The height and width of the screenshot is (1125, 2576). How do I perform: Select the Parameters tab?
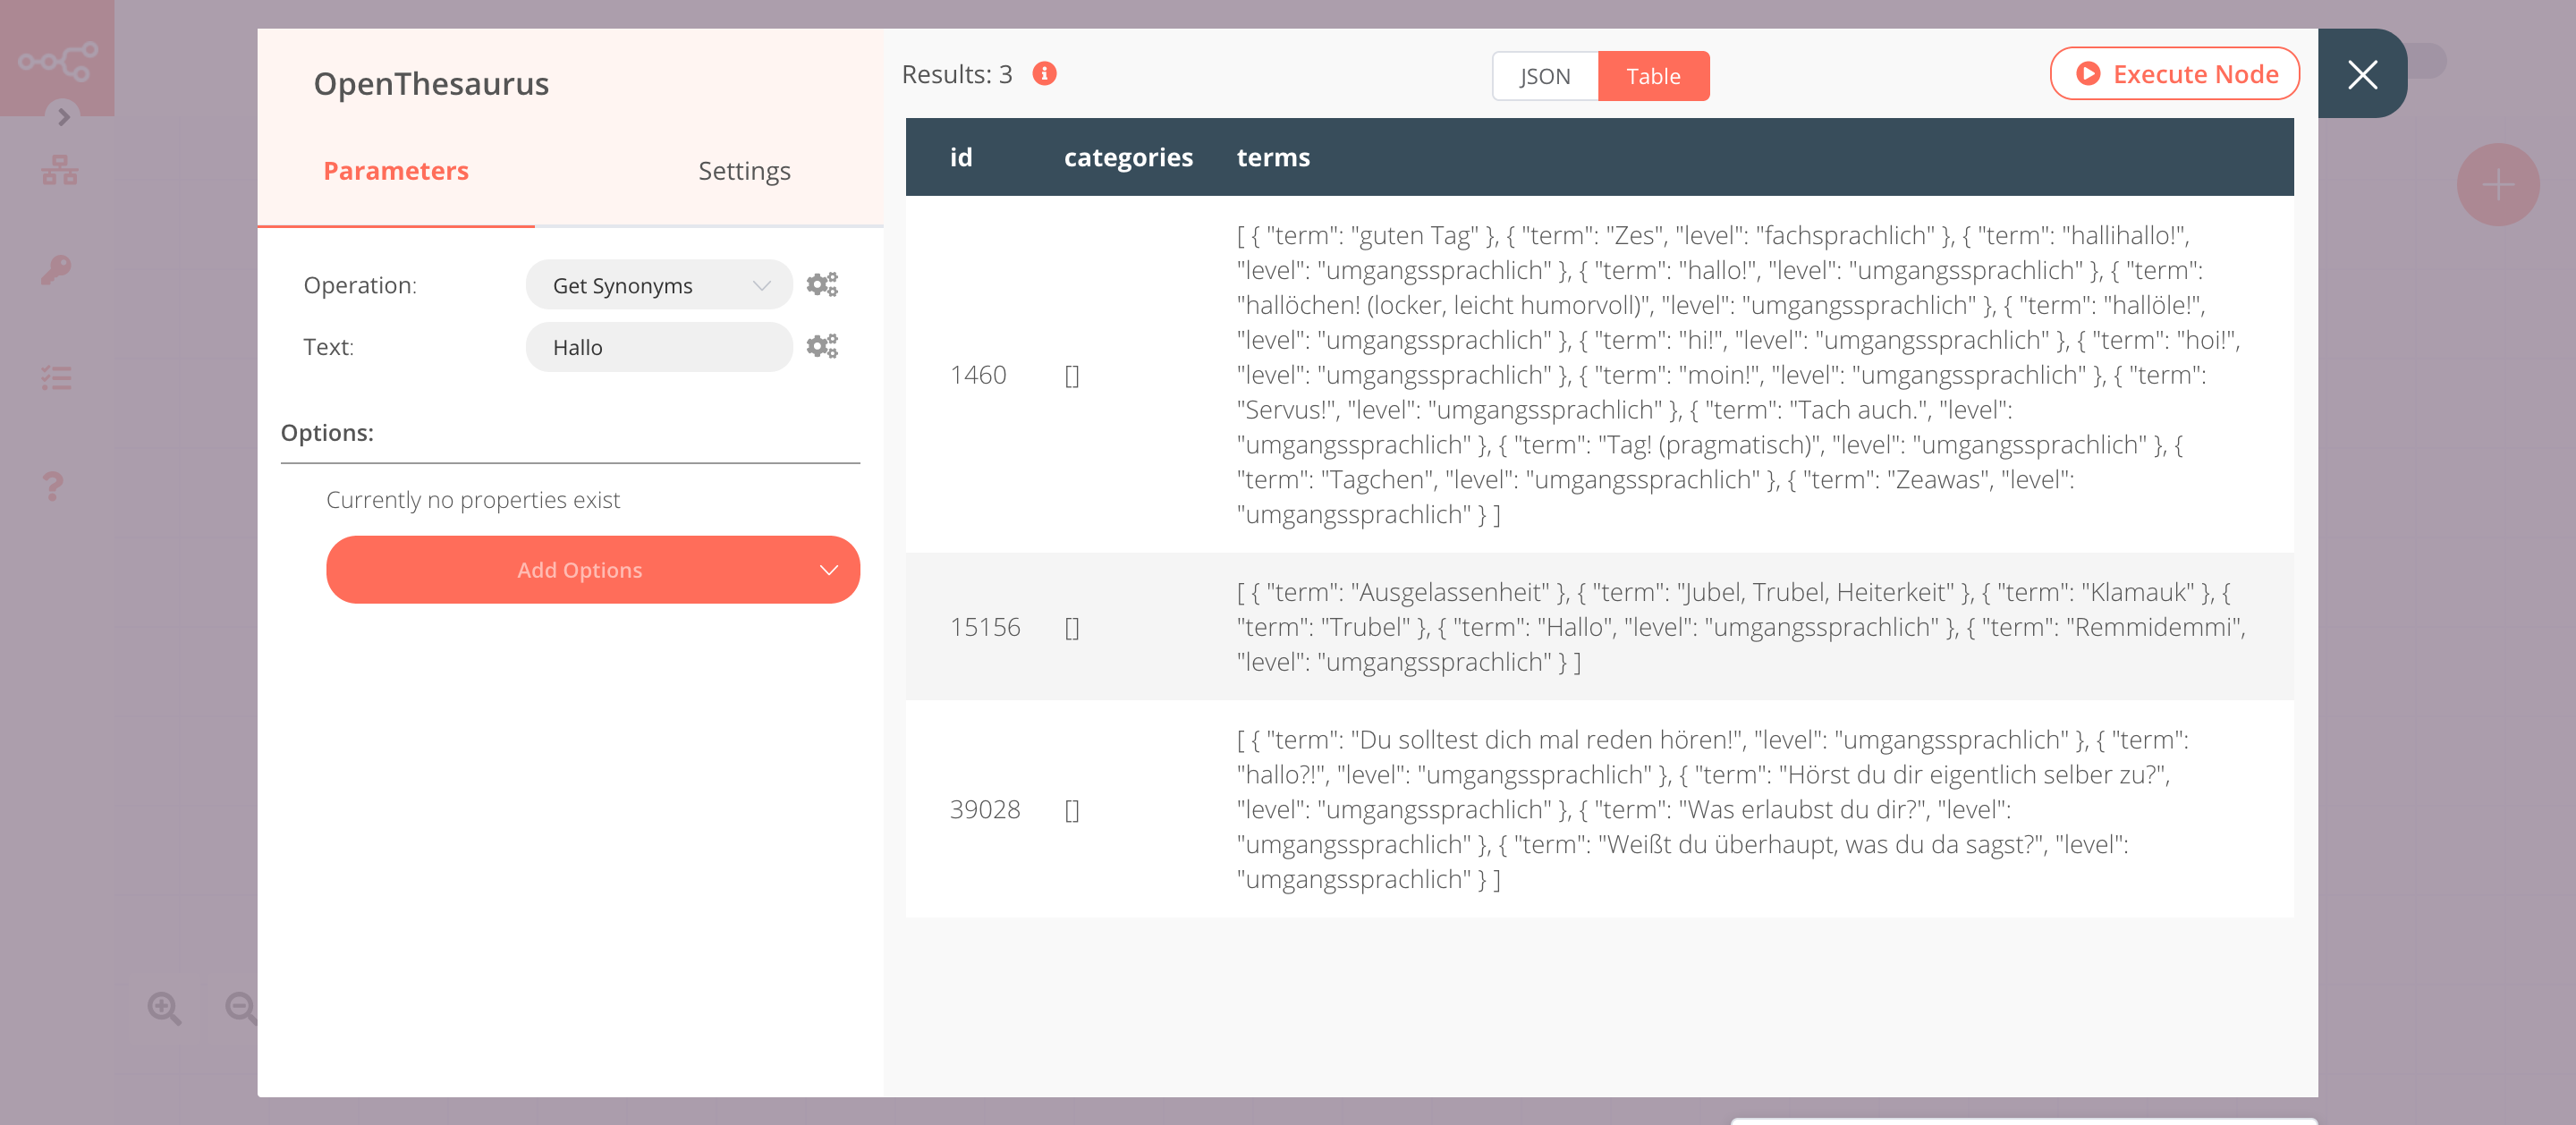click(x=395, y=170)
